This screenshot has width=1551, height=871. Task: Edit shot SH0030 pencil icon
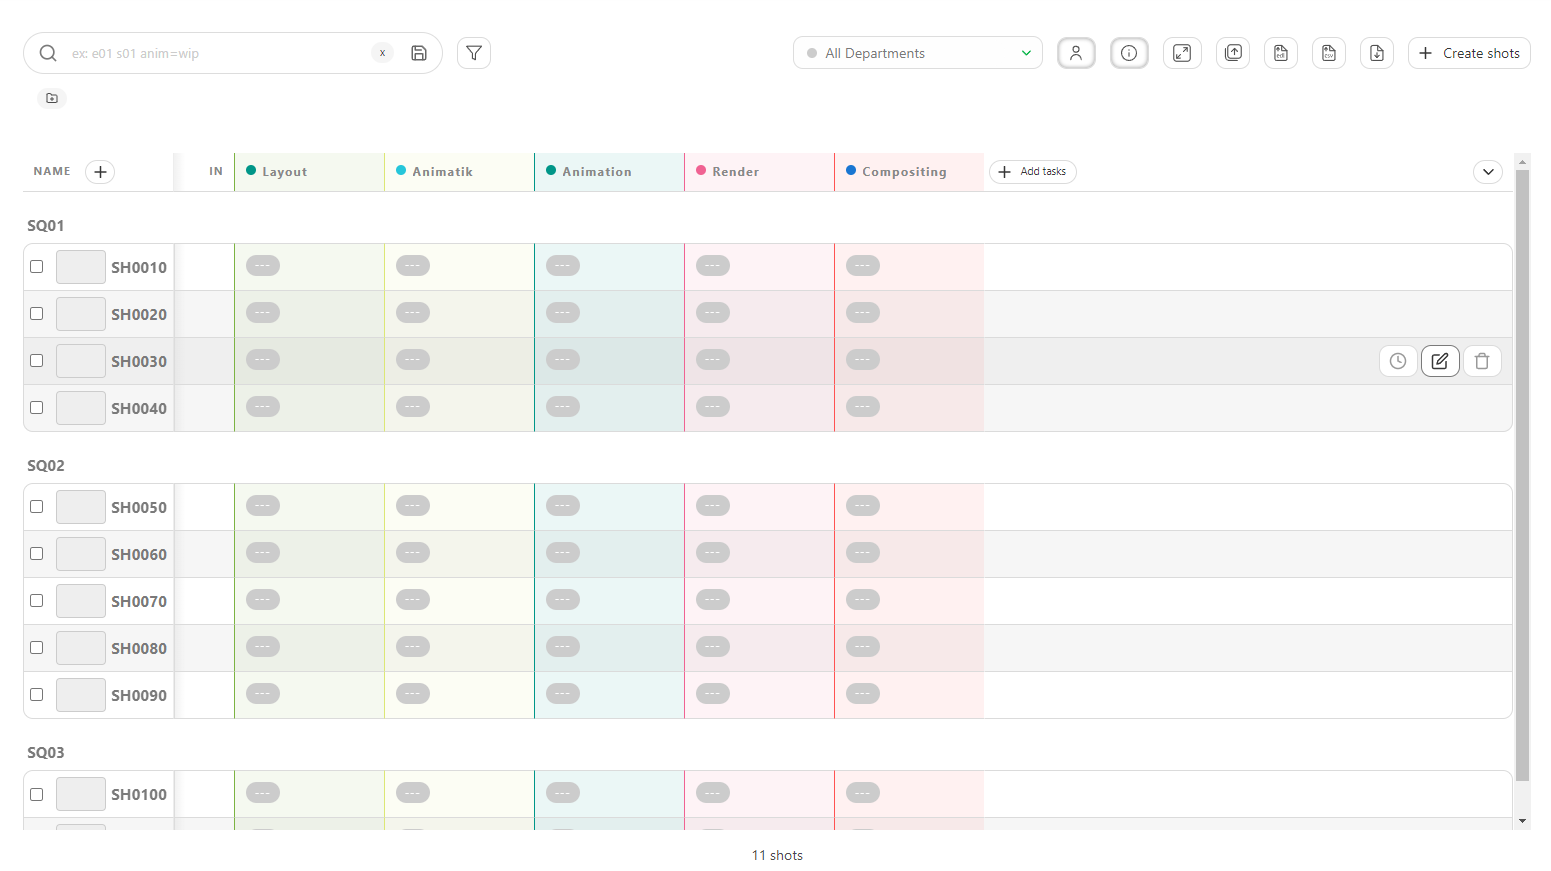pyautogui.click(x=1440, y=361)
